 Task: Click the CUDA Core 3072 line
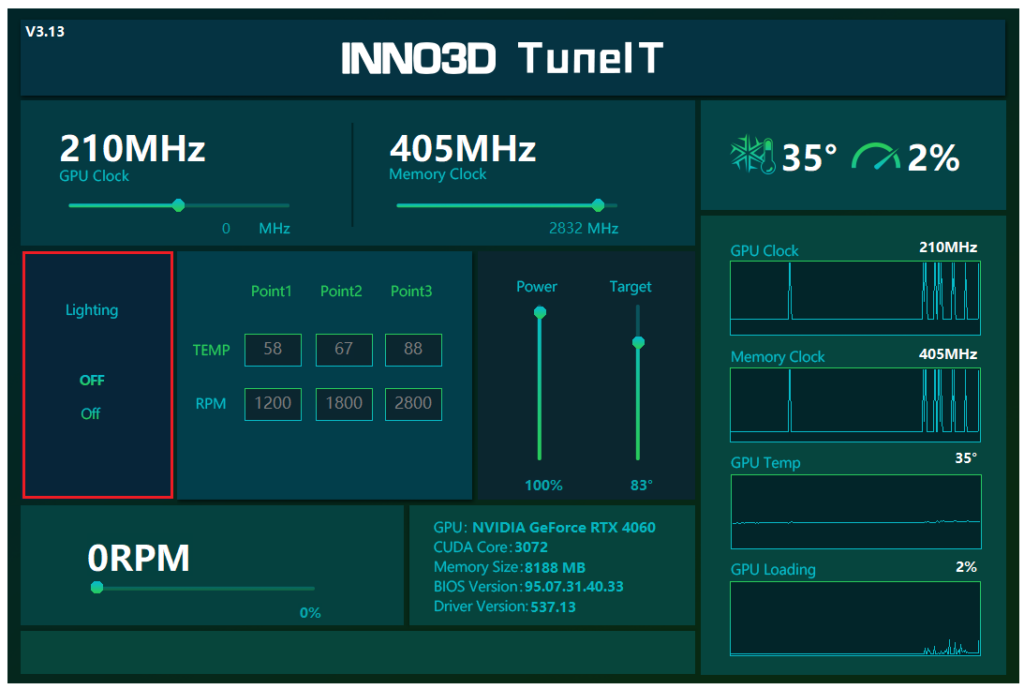coord(490,547)
